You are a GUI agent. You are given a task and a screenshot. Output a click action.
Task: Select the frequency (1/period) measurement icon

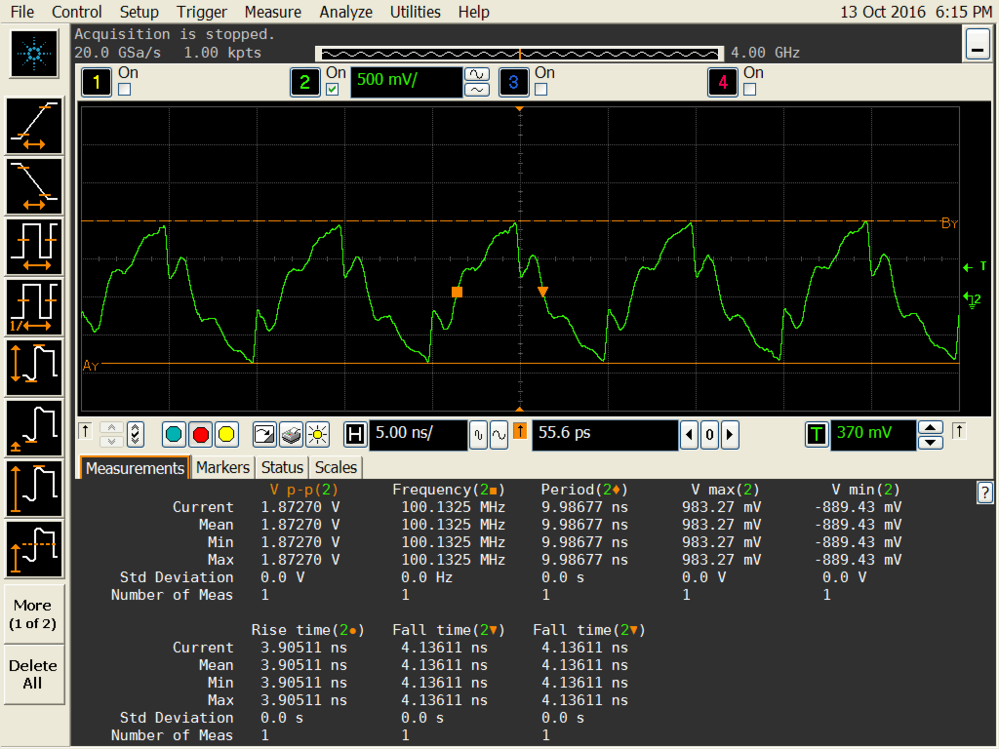(34, 307)
